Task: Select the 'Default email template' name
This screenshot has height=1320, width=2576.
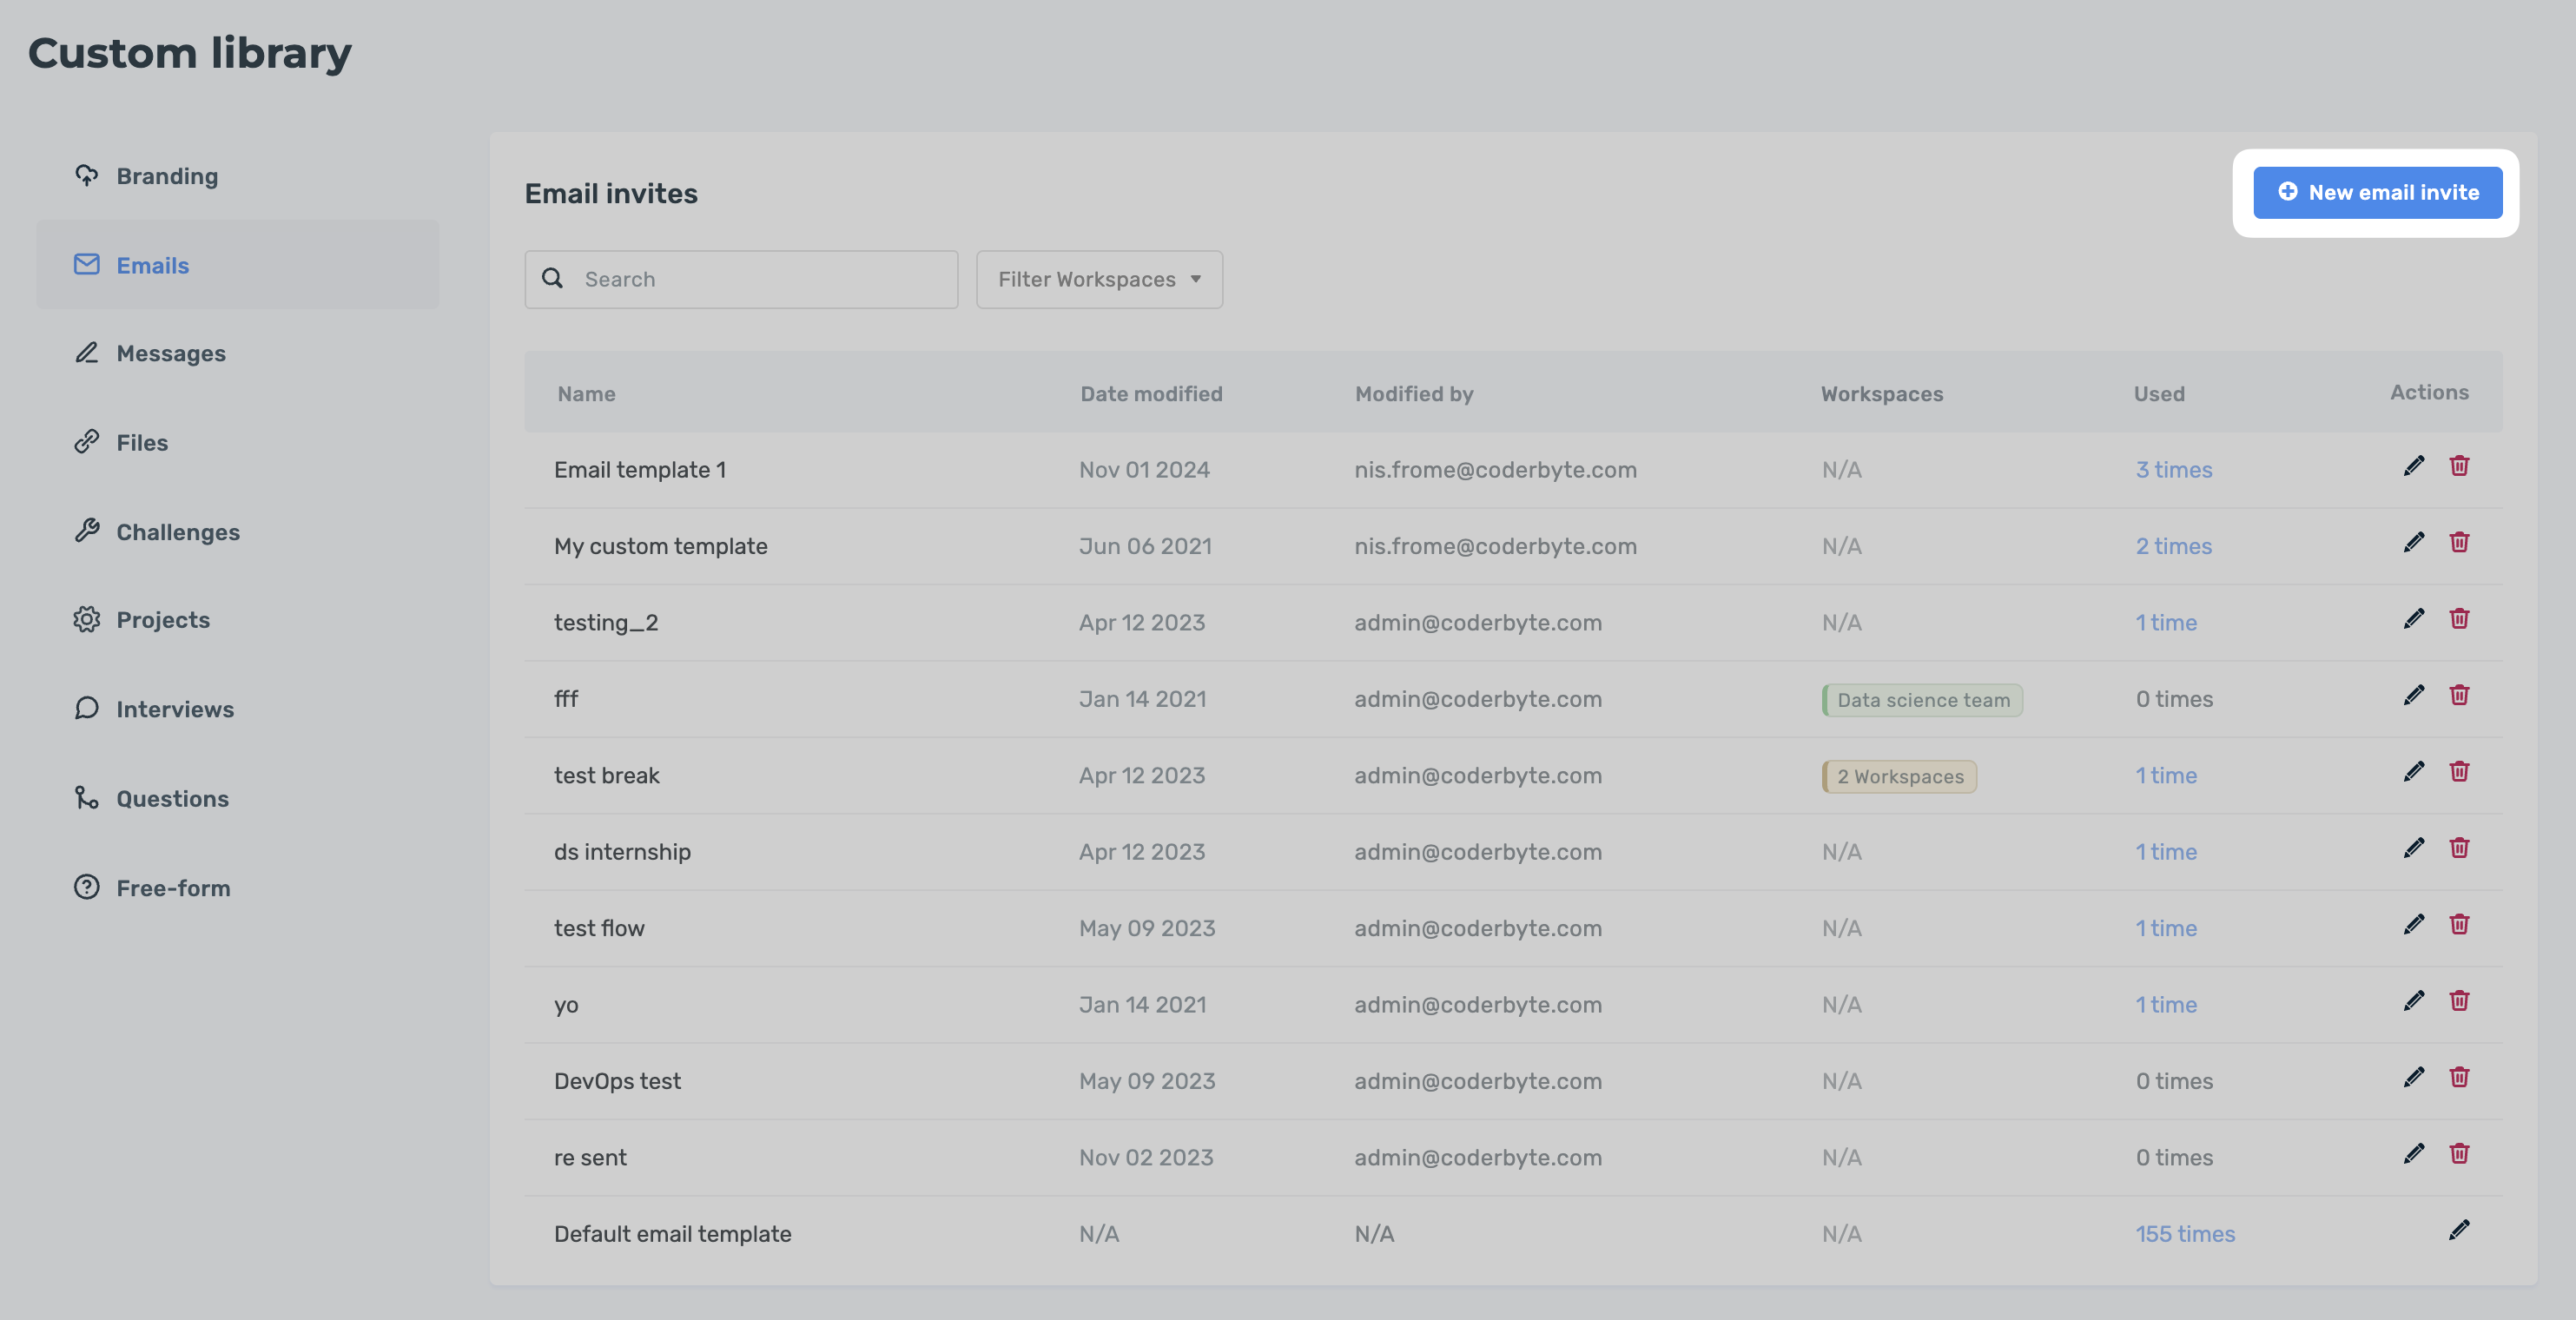Action: 672,1233
